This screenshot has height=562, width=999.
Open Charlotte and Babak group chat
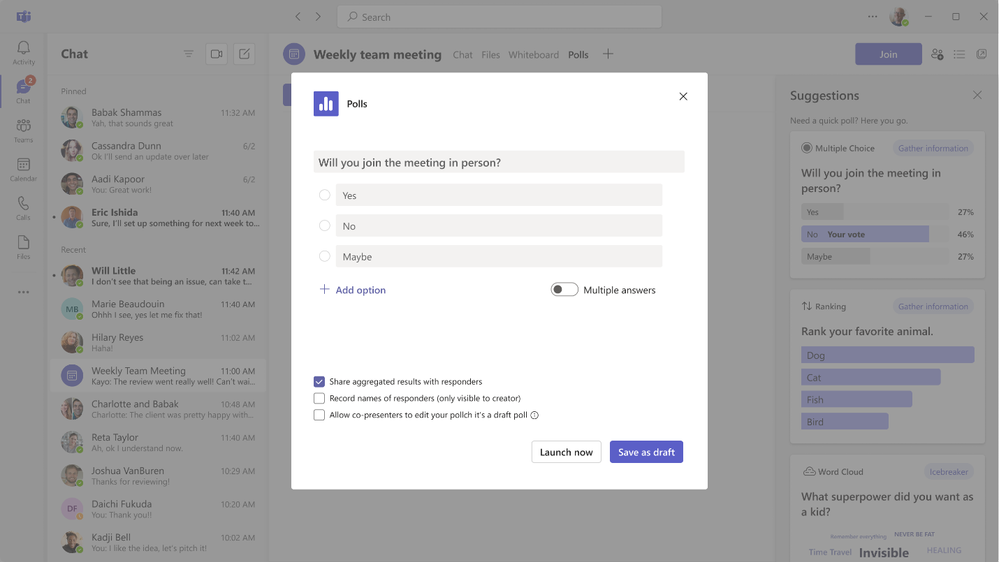pyautogui.click(x=158, y=409)
